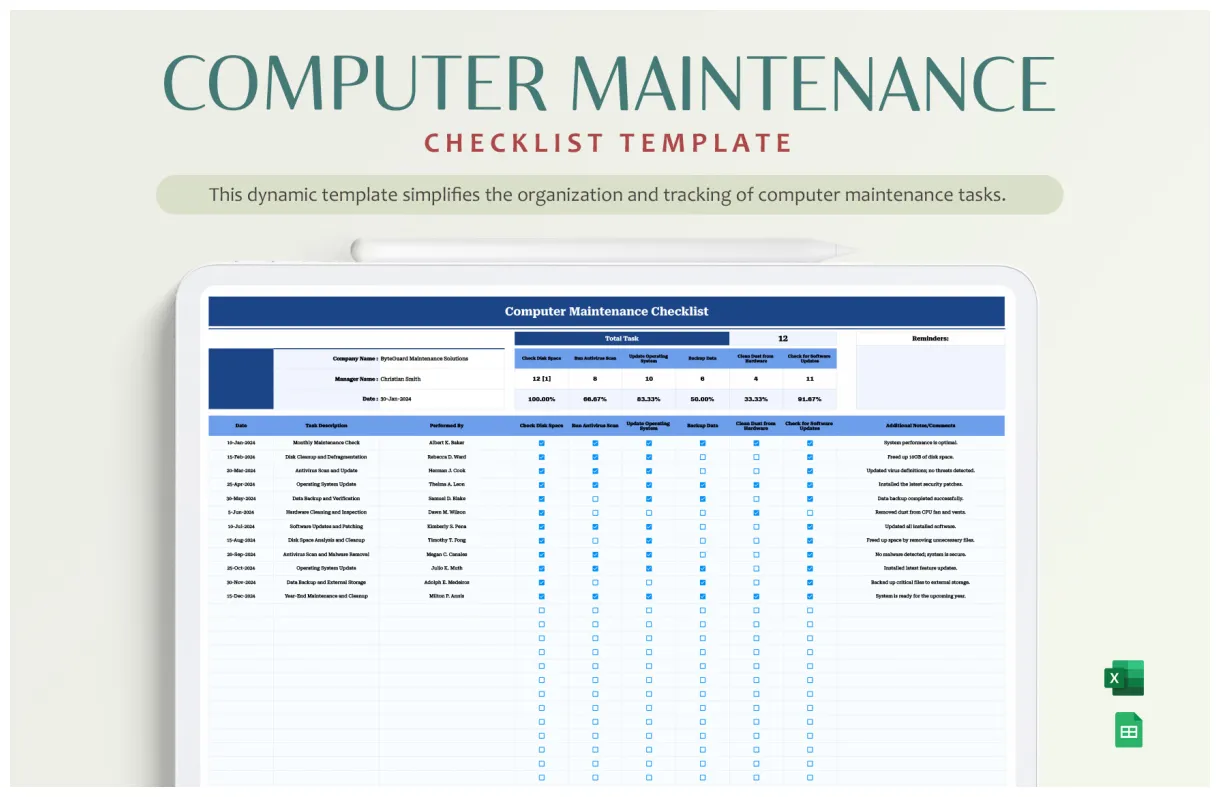Viewport: 1220px width, 797px height.
Task: Uncheck Update Operating System for Disk Space Analysis
Action: click(x=648, y=539)
